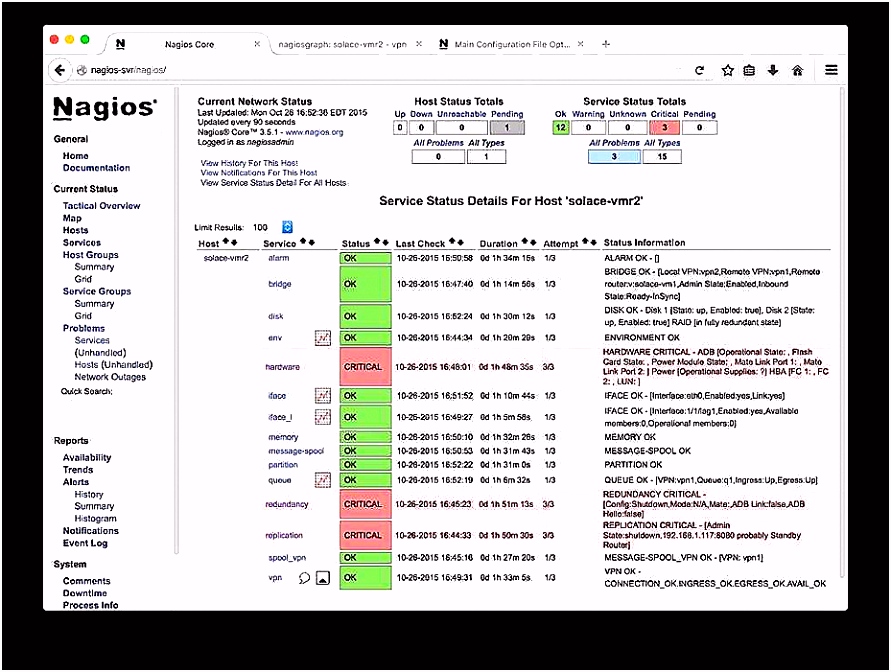Click the Ok services count 12 box
The width and height of the screenshot is (891, 672).
pyautogui.click(x=561, y=127)
